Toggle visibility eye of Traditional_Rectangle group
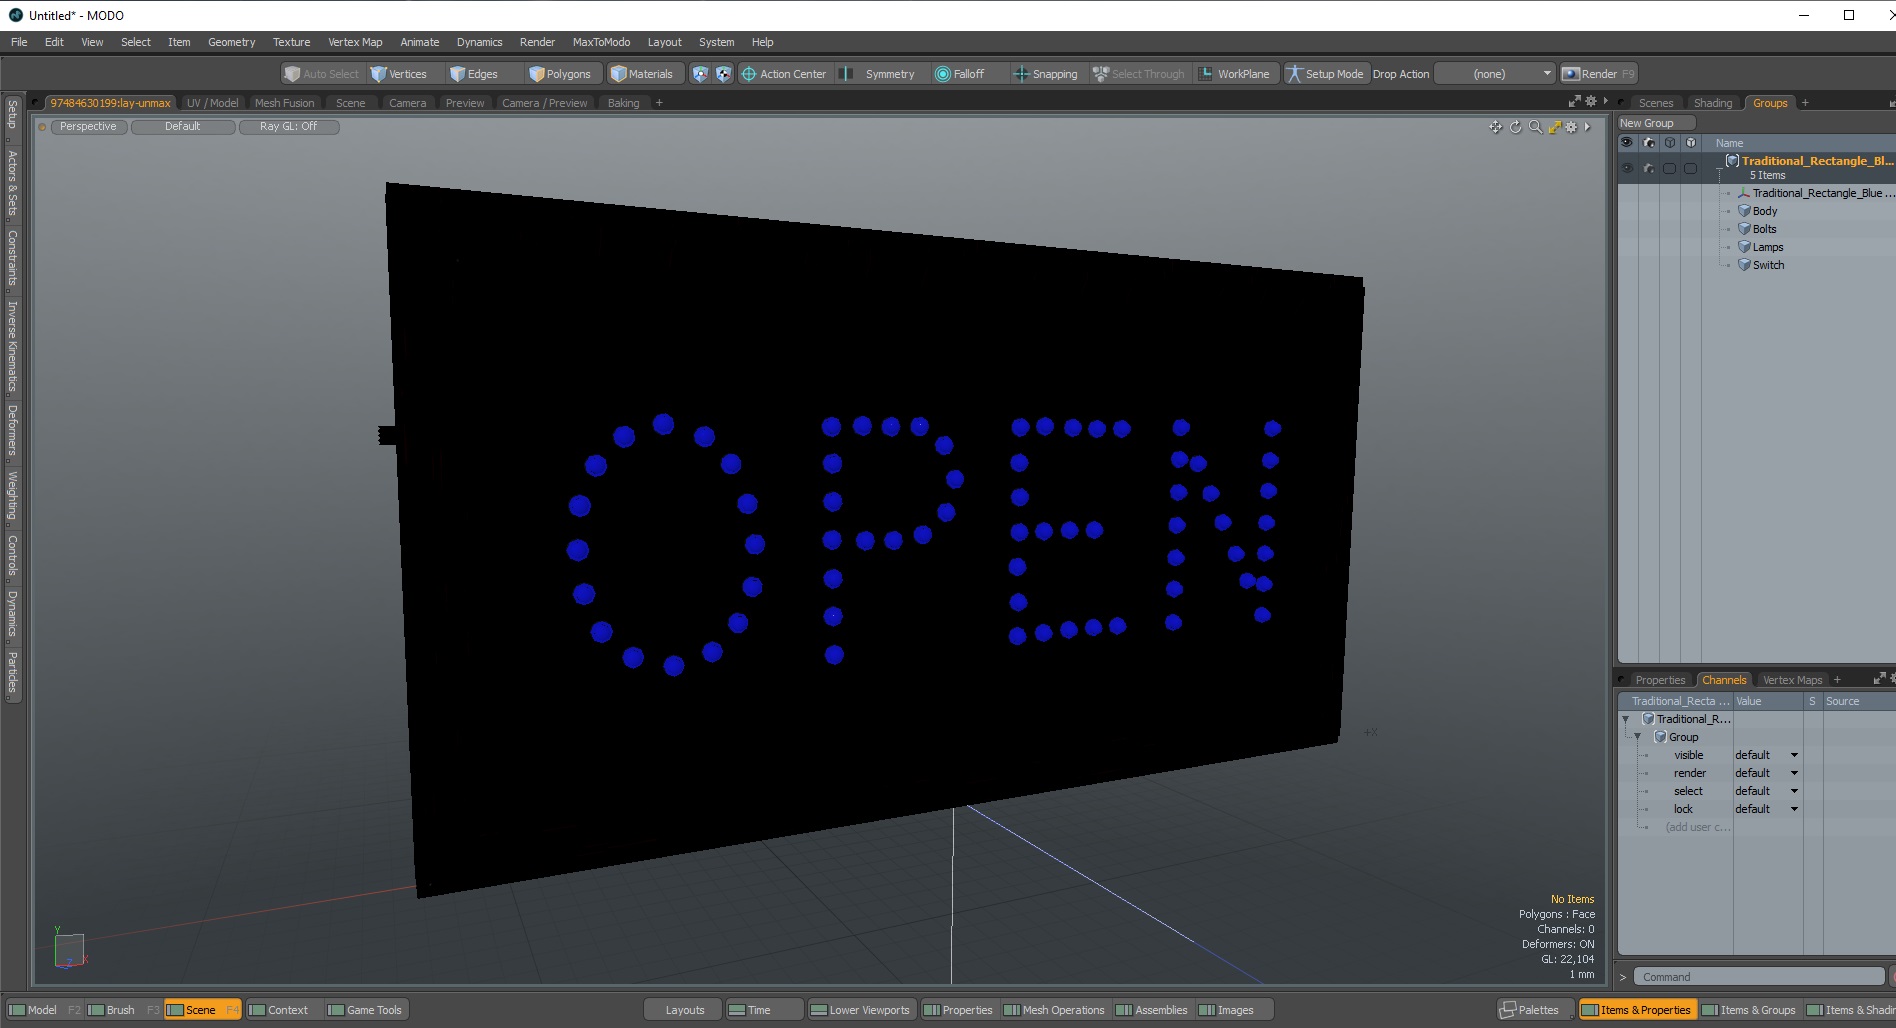Screen dimensions: 1896x1028 [x=1627, y=168]
